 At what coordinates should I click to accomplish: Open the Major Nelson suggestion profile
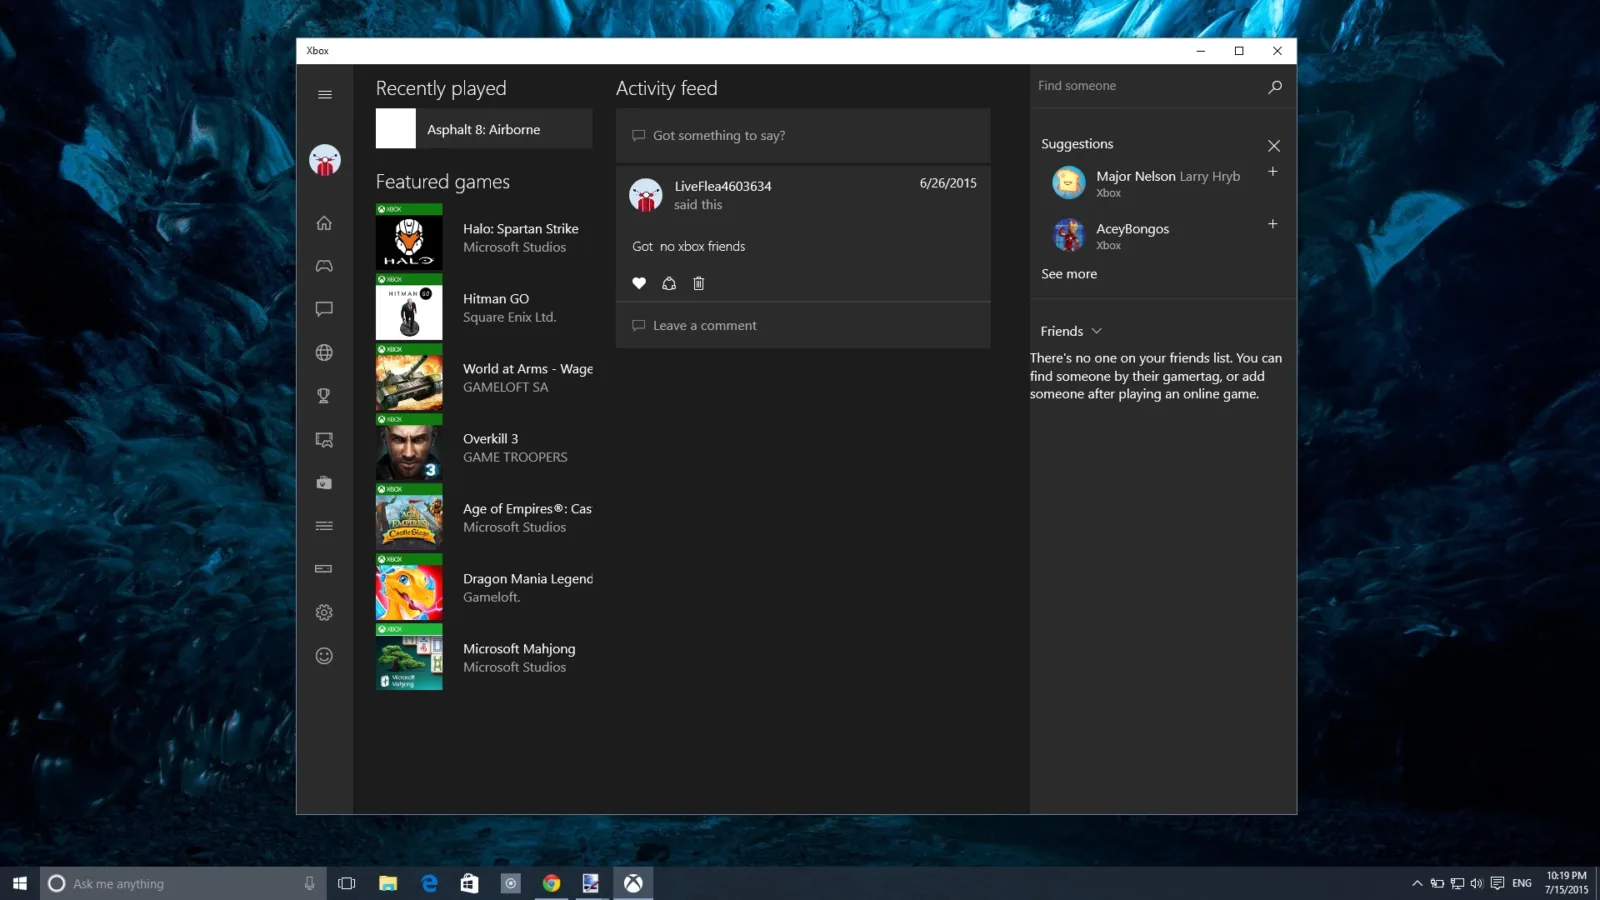pos(1146,183)
